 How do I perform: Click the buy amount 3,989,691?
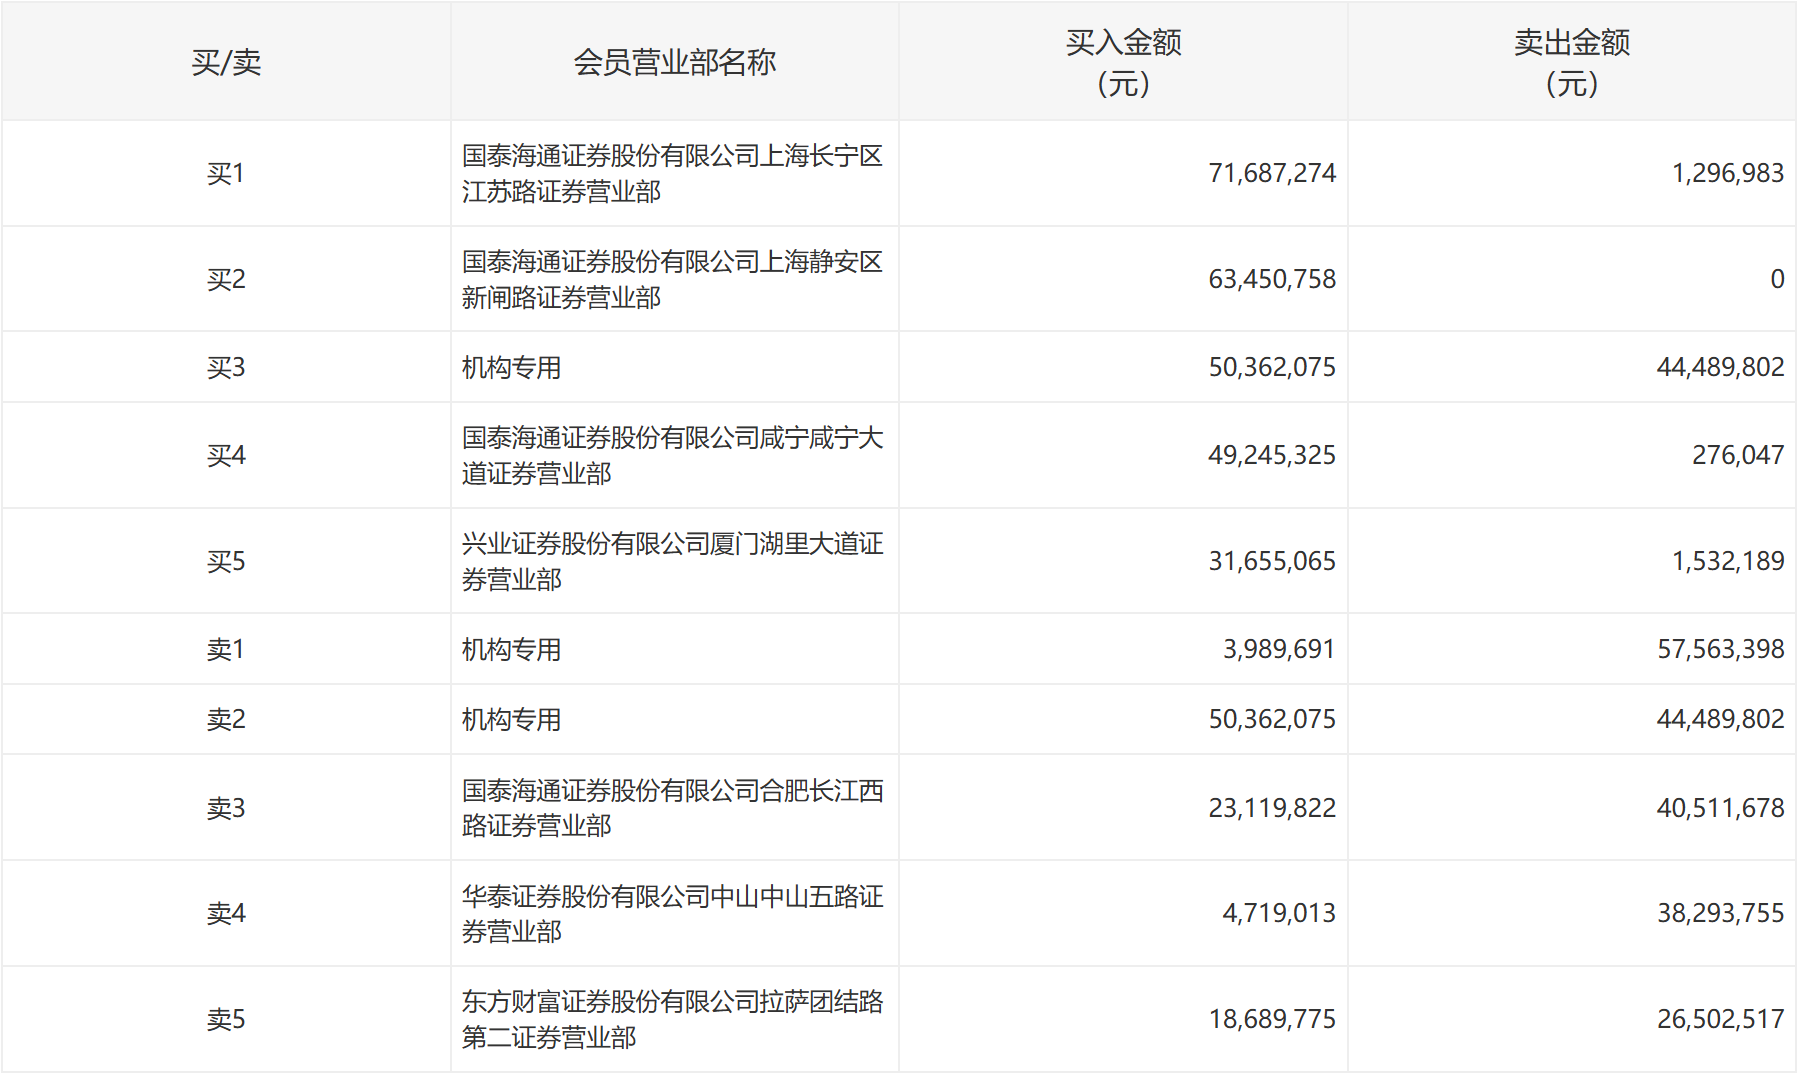point(1279,649)
